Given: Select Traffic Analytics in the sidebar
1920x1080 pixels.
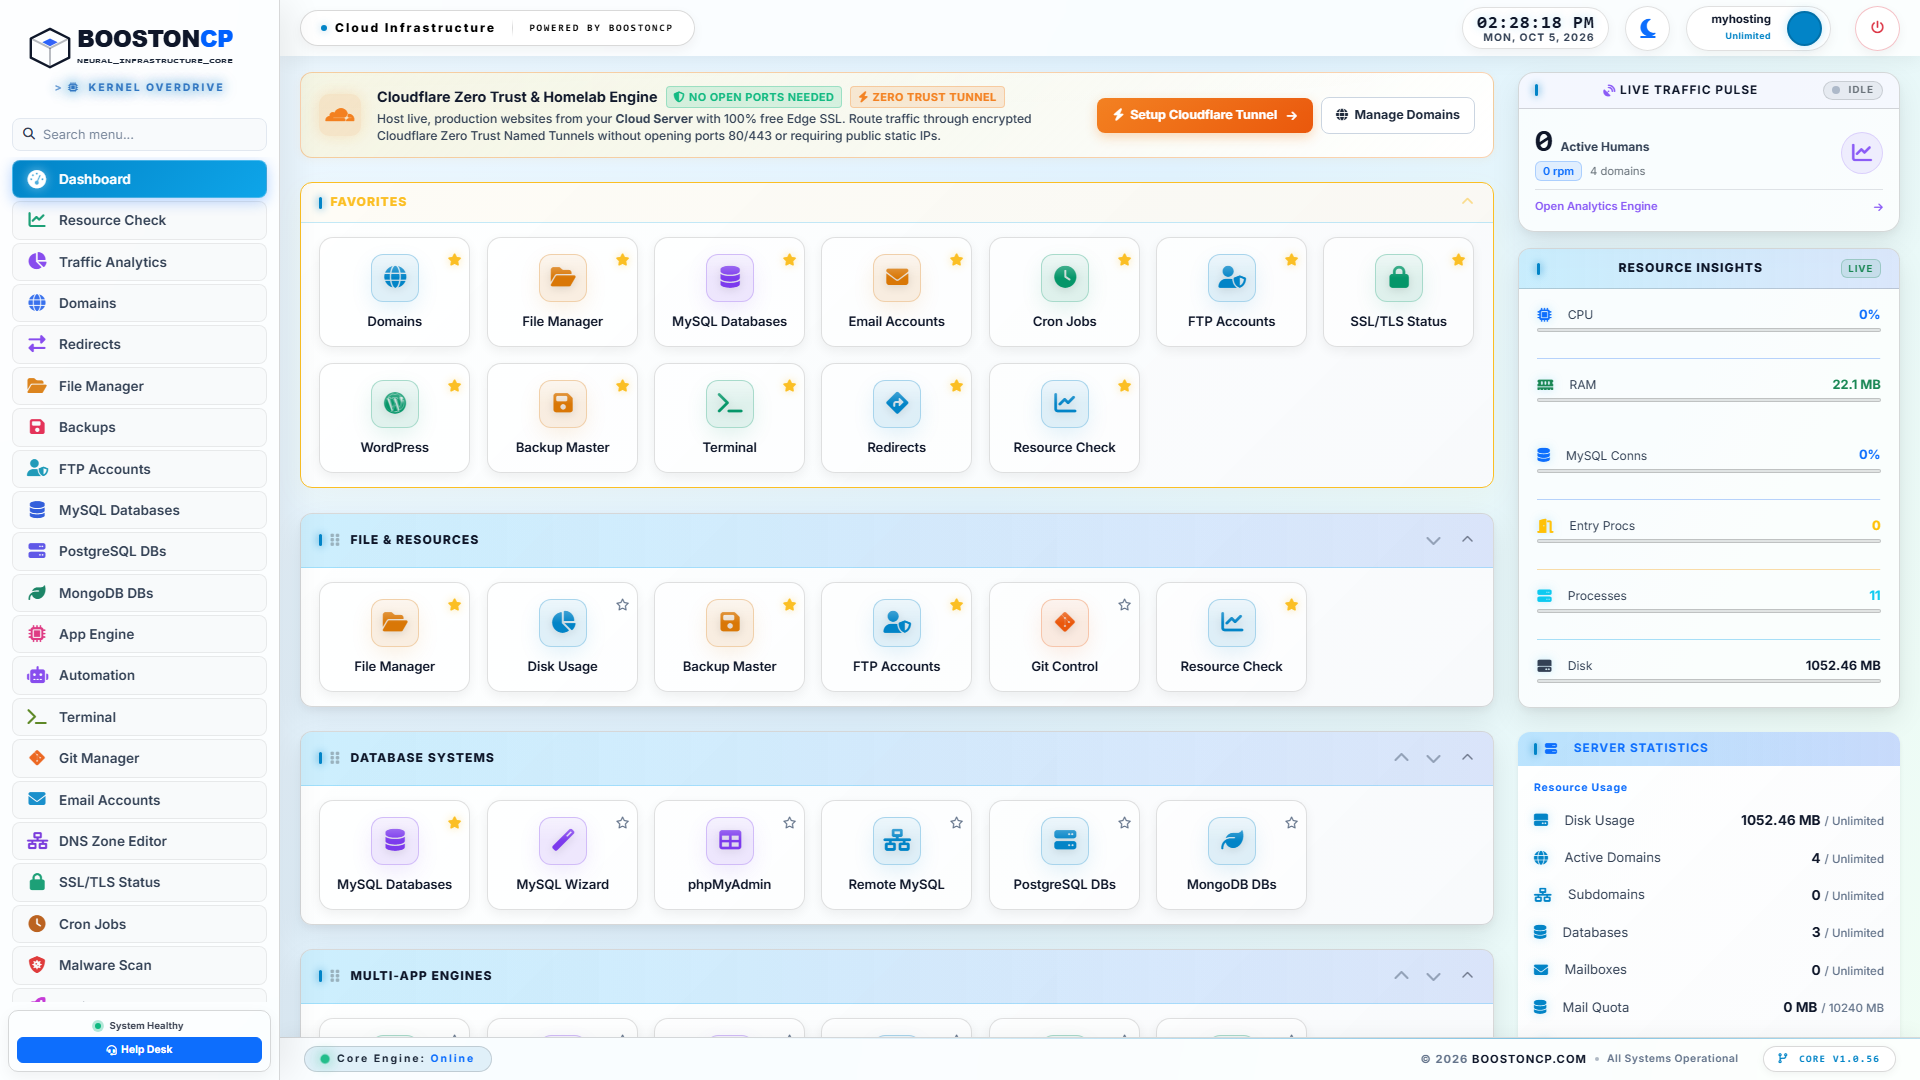Looking at the screenshot, I should click(x=139, y=262).
